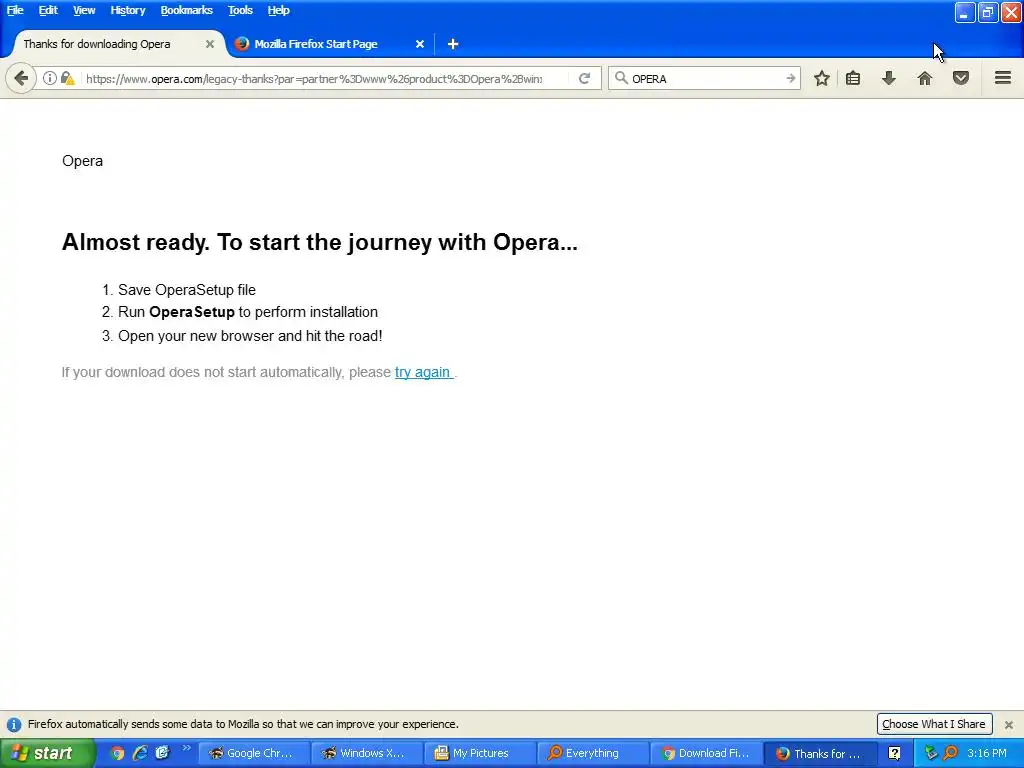The width and height of the screenshot is (1024, 768).
Task: Switch to My Pictures taskbar window
Action: tap(479, 754)
